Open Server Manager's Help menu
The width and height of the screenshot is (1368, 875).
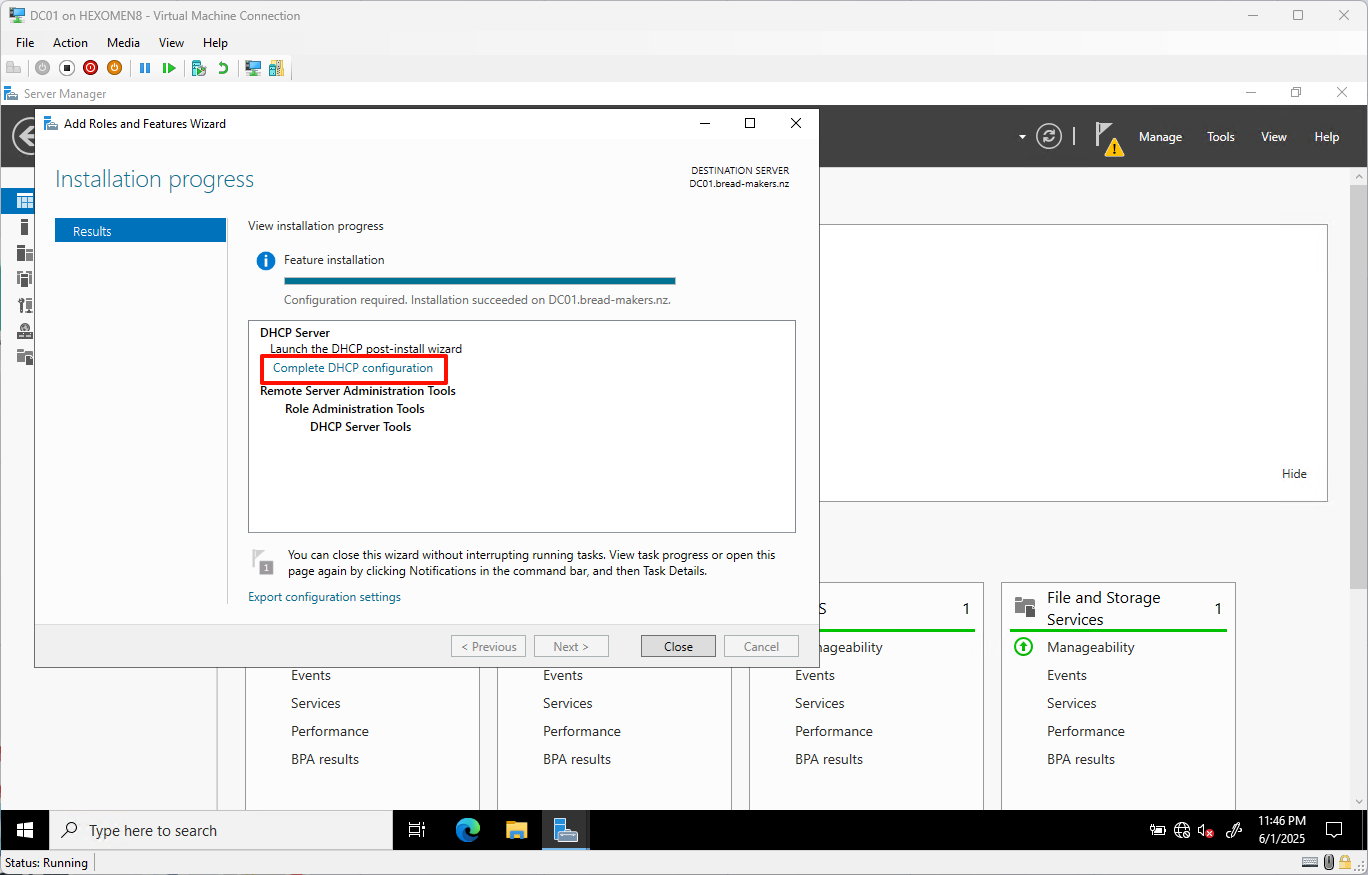[x=1326, y=137]
